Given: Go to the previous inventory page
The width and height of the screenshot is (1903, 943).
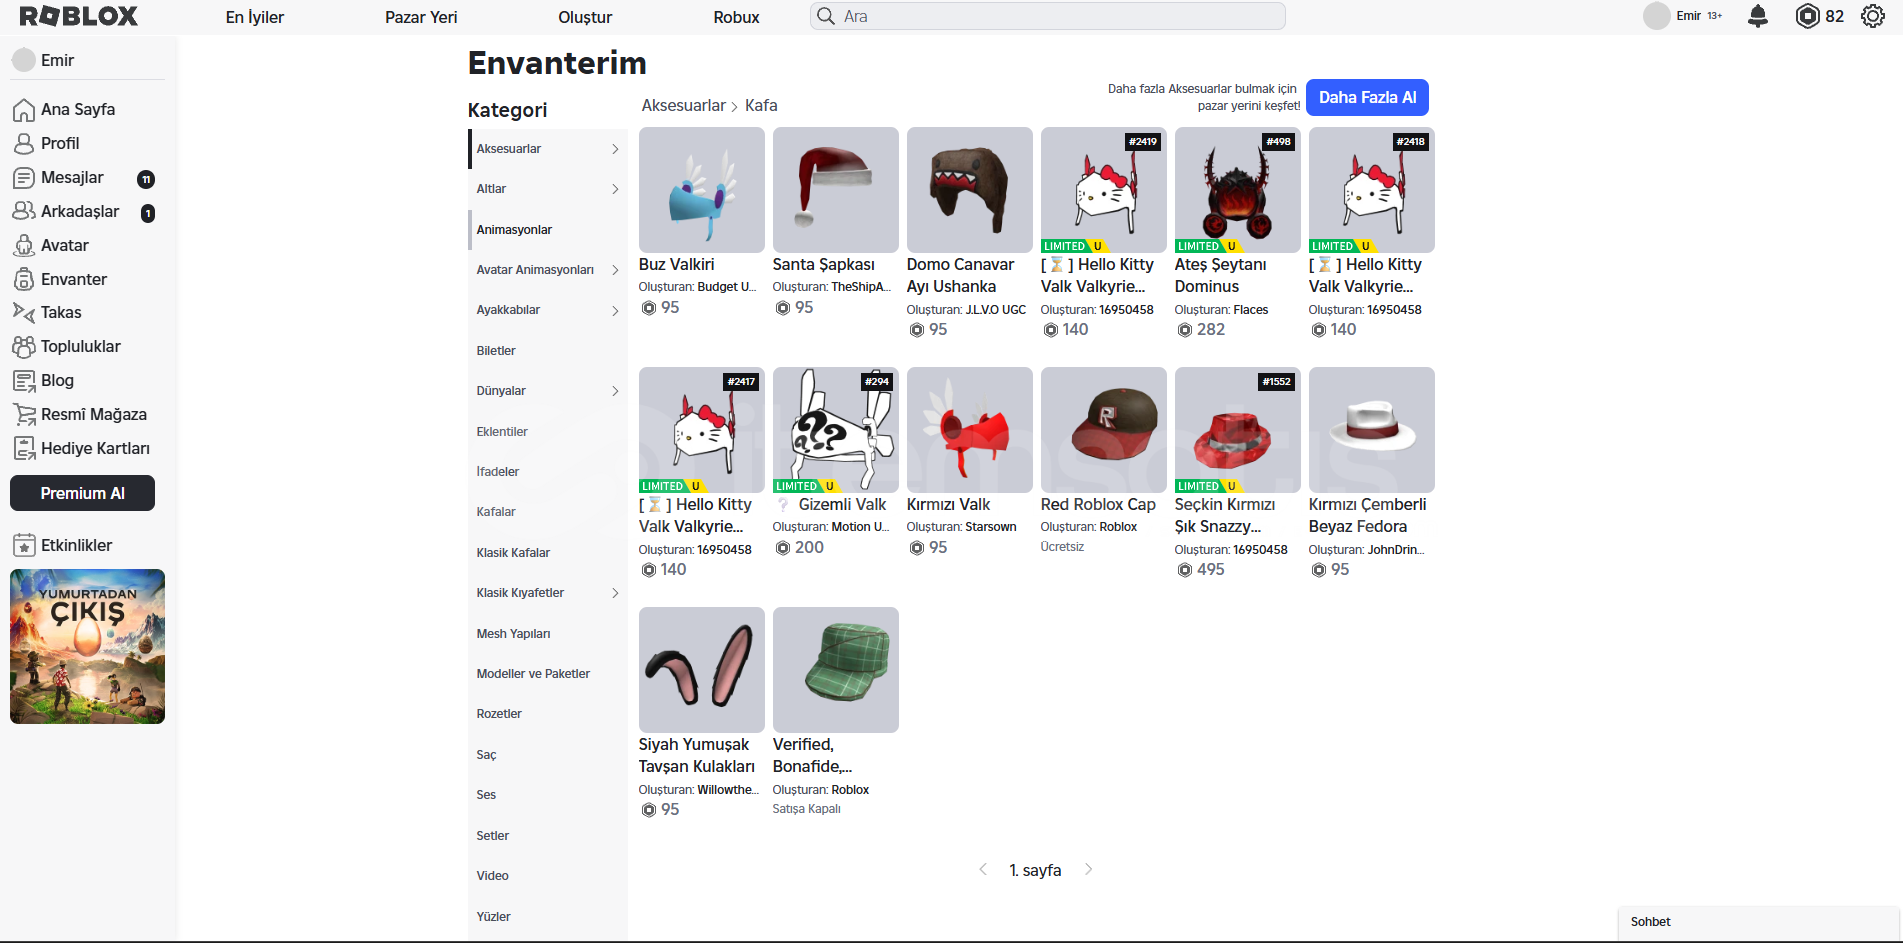Looking at the screenshot, I should (983, 869).
